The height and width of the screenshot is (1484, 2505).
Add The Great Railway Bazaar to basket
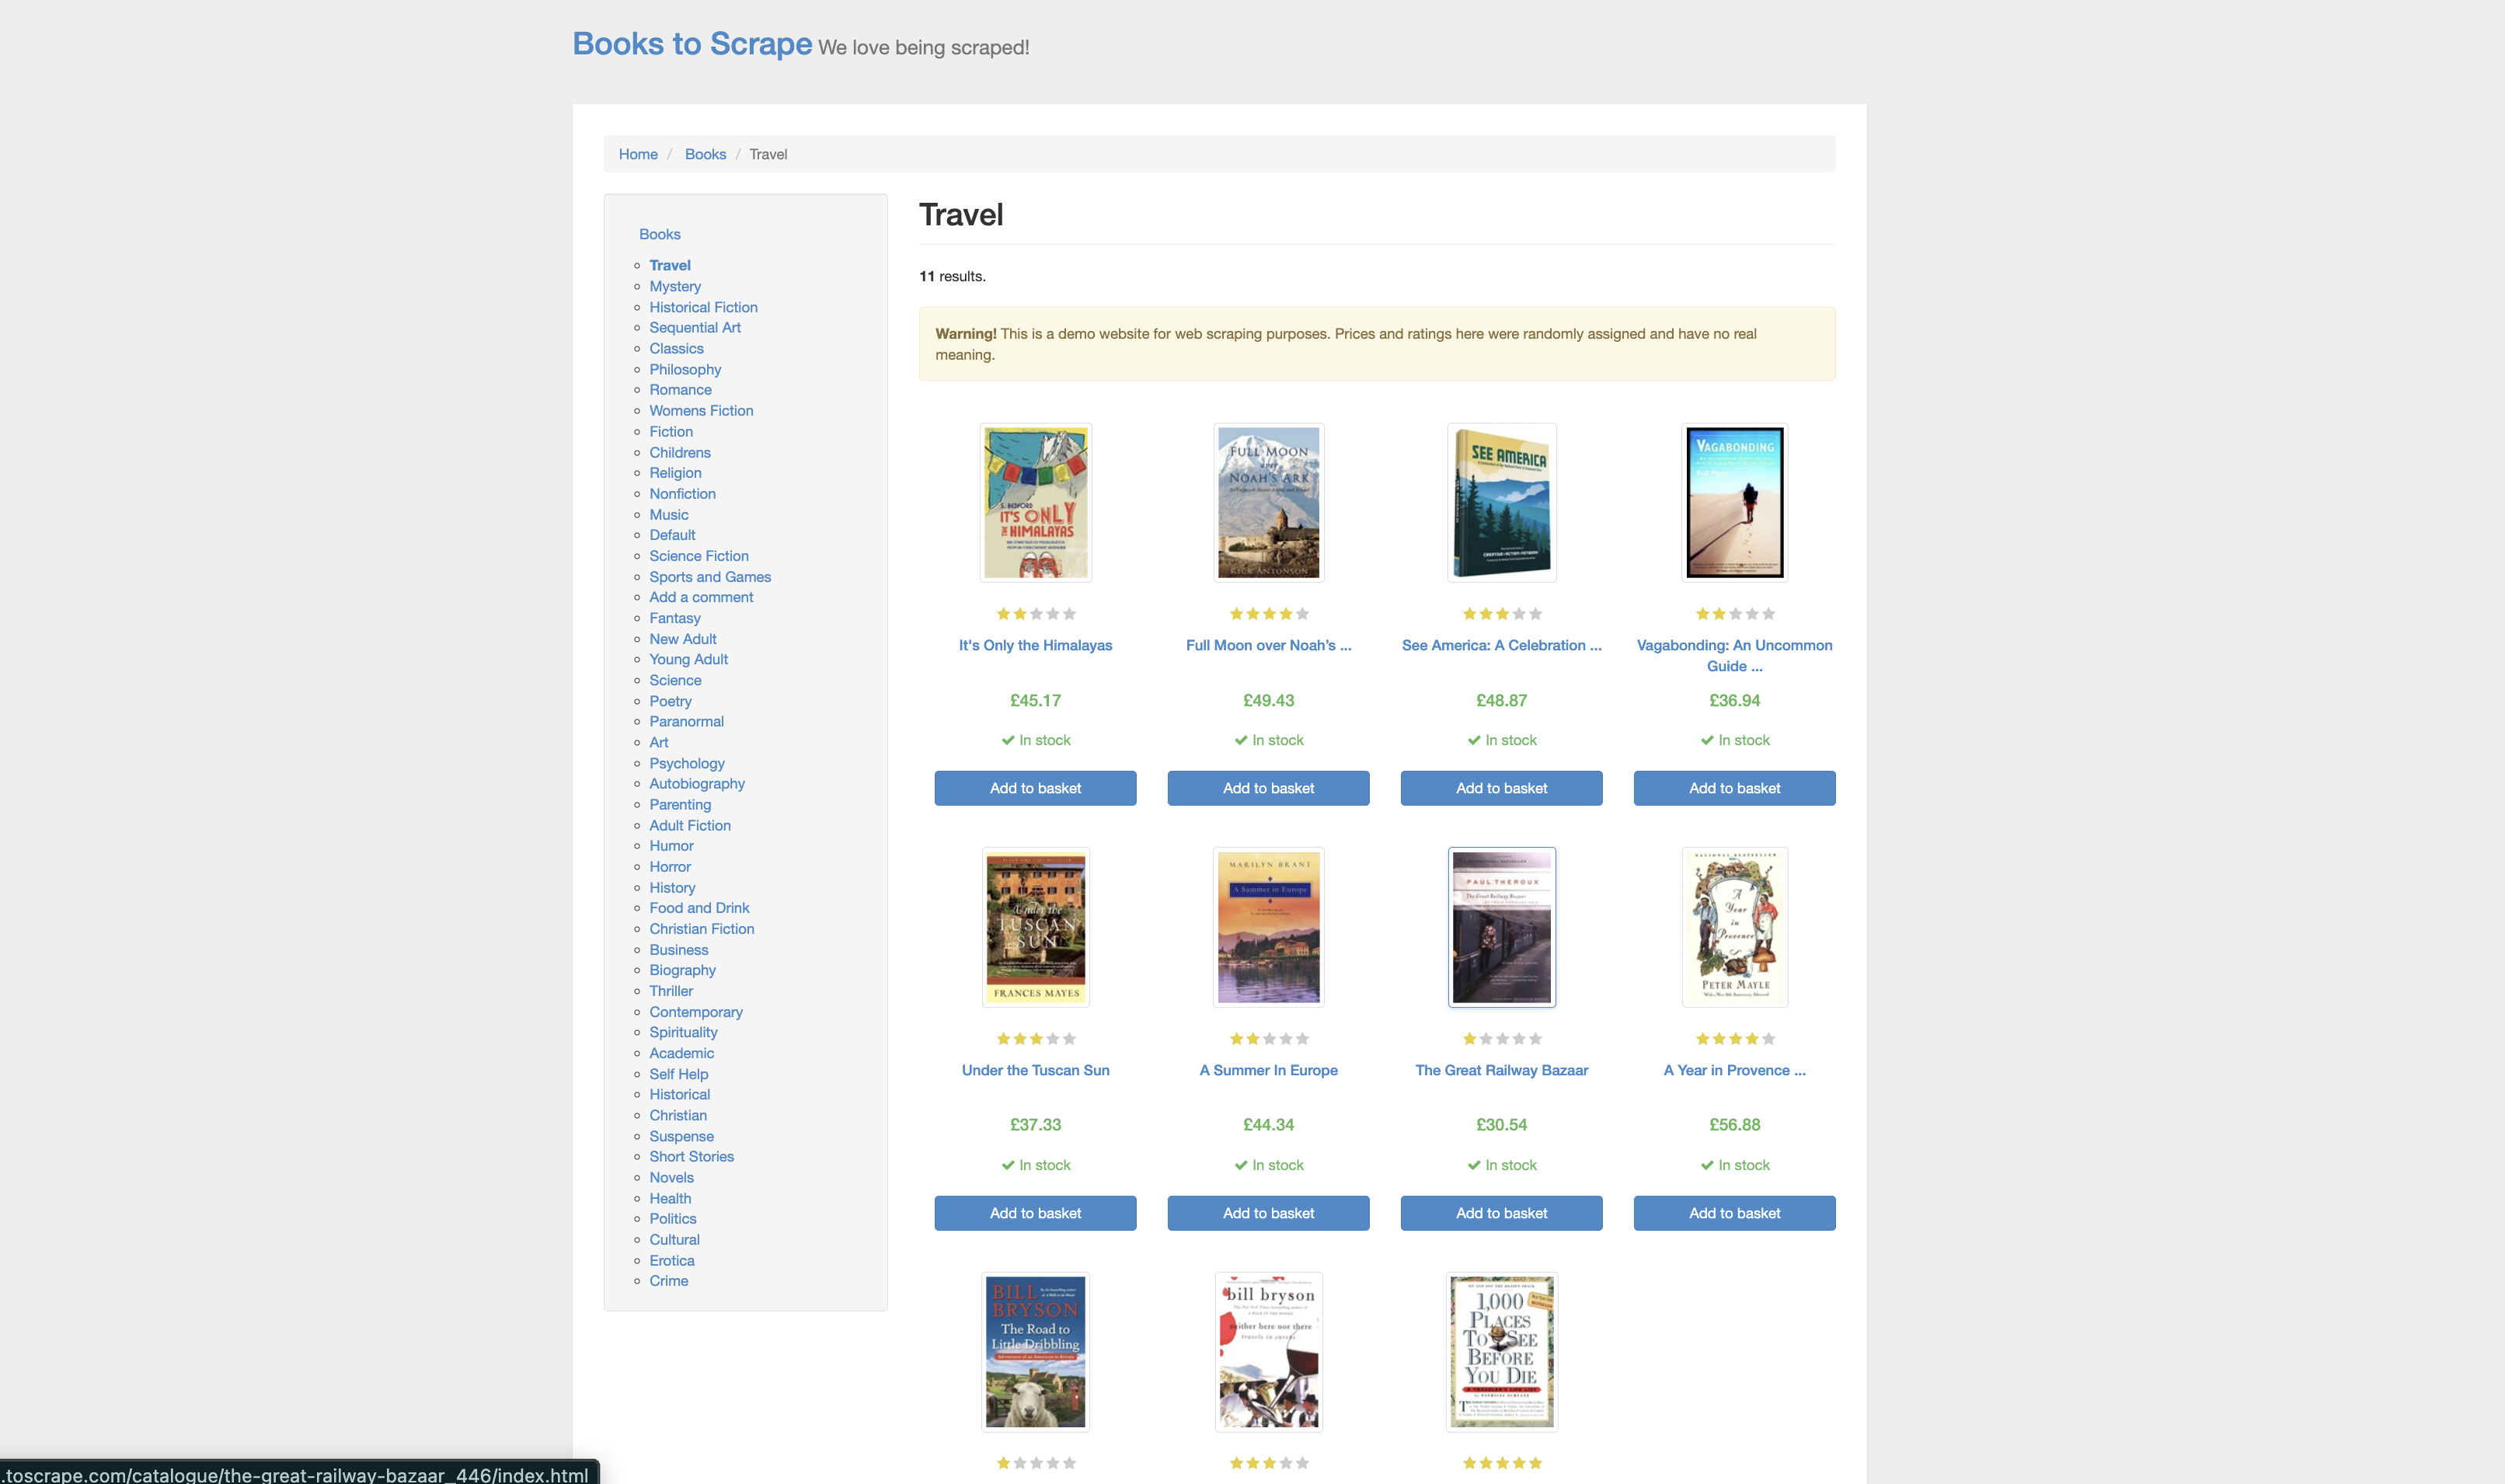point(1501,1213)
